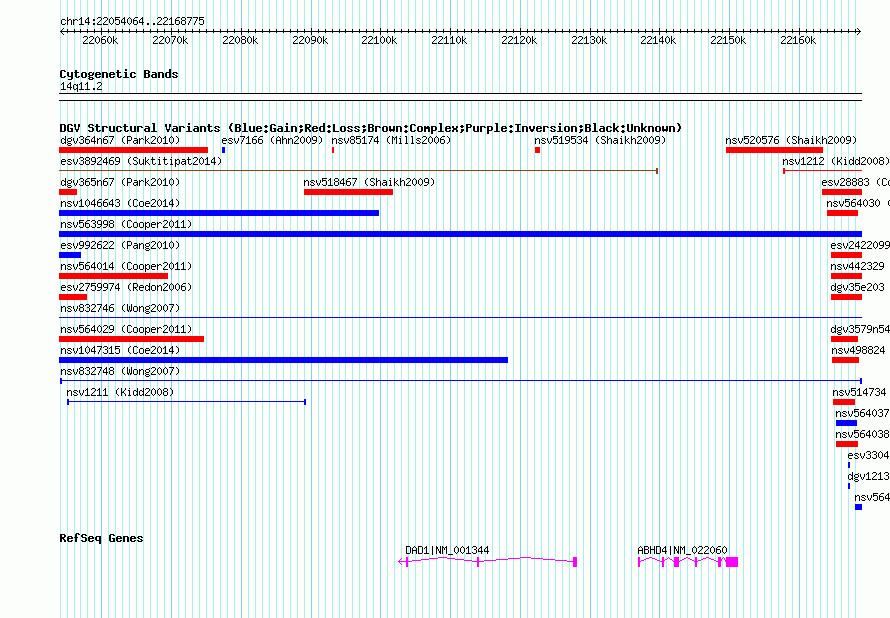Open the nsv1211 (Kidd2008) variant label
This screenshot has height=618, width=890.
(120, 392)
